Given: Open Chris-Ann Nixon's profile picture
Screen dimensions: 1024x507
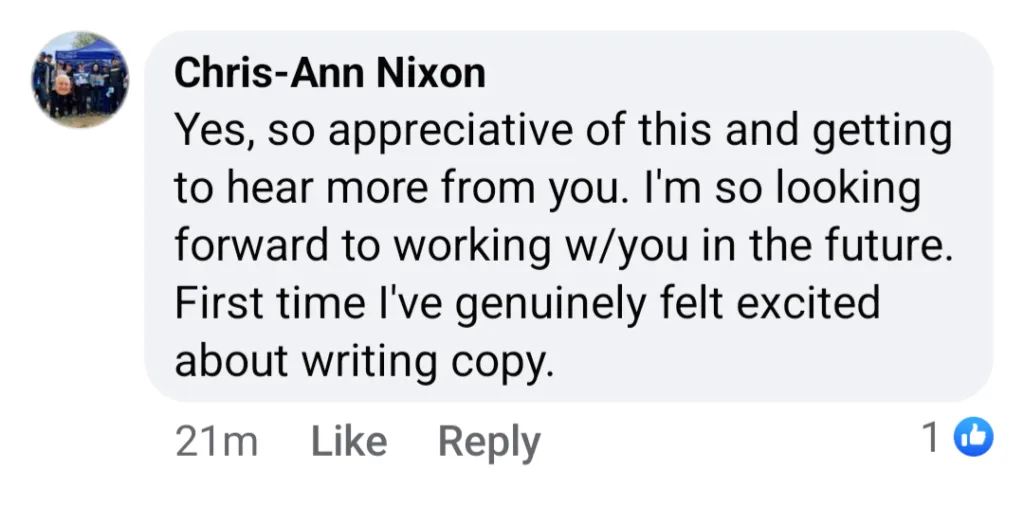Looking at the screenshot, I should [80, 80].
